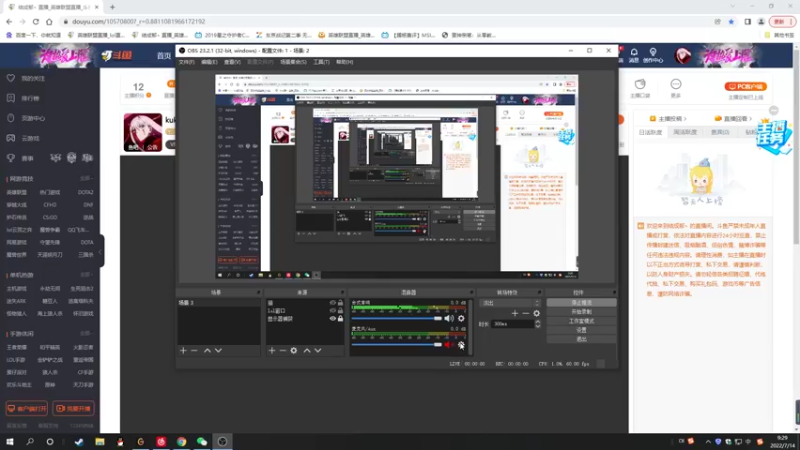The image size is (800, 450).
Task: Open desktop audio settings gear in mixer
Action: (461, 318)
